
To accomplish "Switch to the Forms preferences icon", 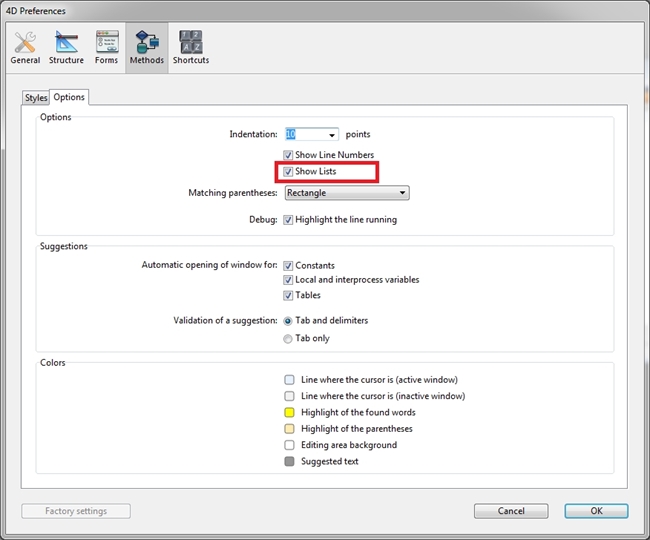I will [107, 48].
